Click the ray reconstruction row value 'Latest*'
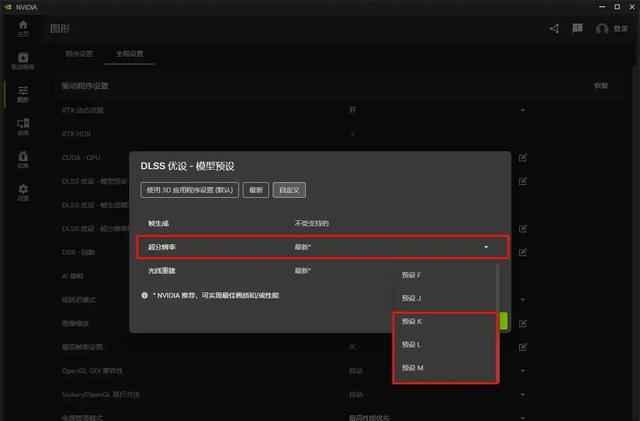This screenshot has height=421, width=640. tap(302, 271)
